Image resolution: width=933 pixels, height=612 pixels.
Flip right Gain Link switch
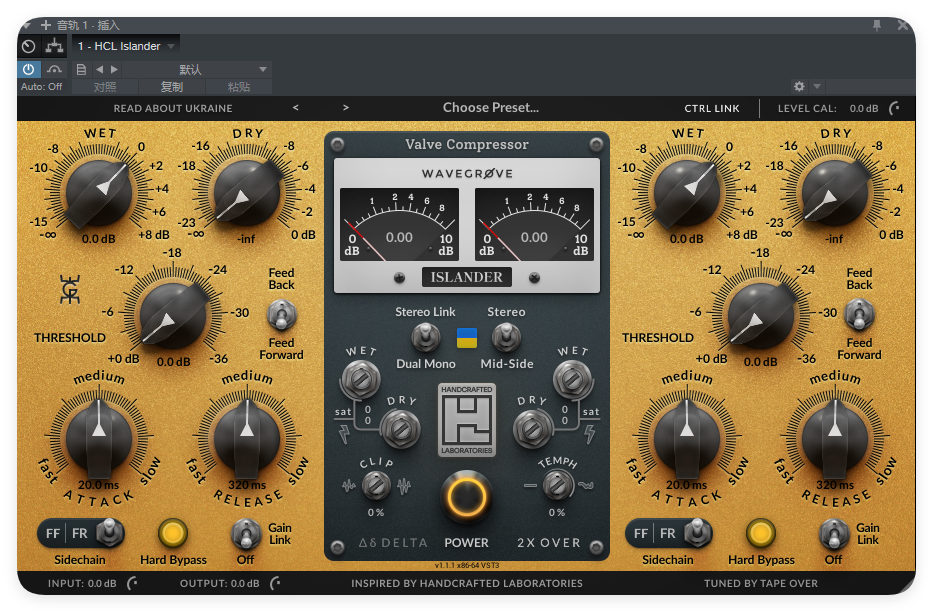click(x=833, y=533)
